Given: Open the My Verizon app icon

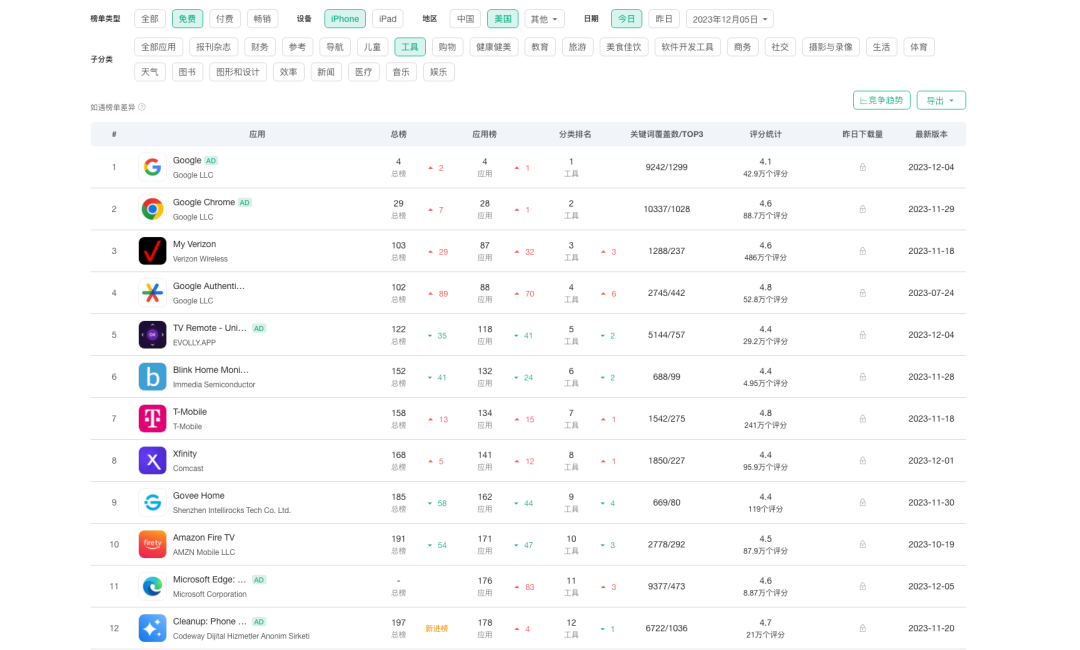Looking at the screenshot, I should 152,251.
